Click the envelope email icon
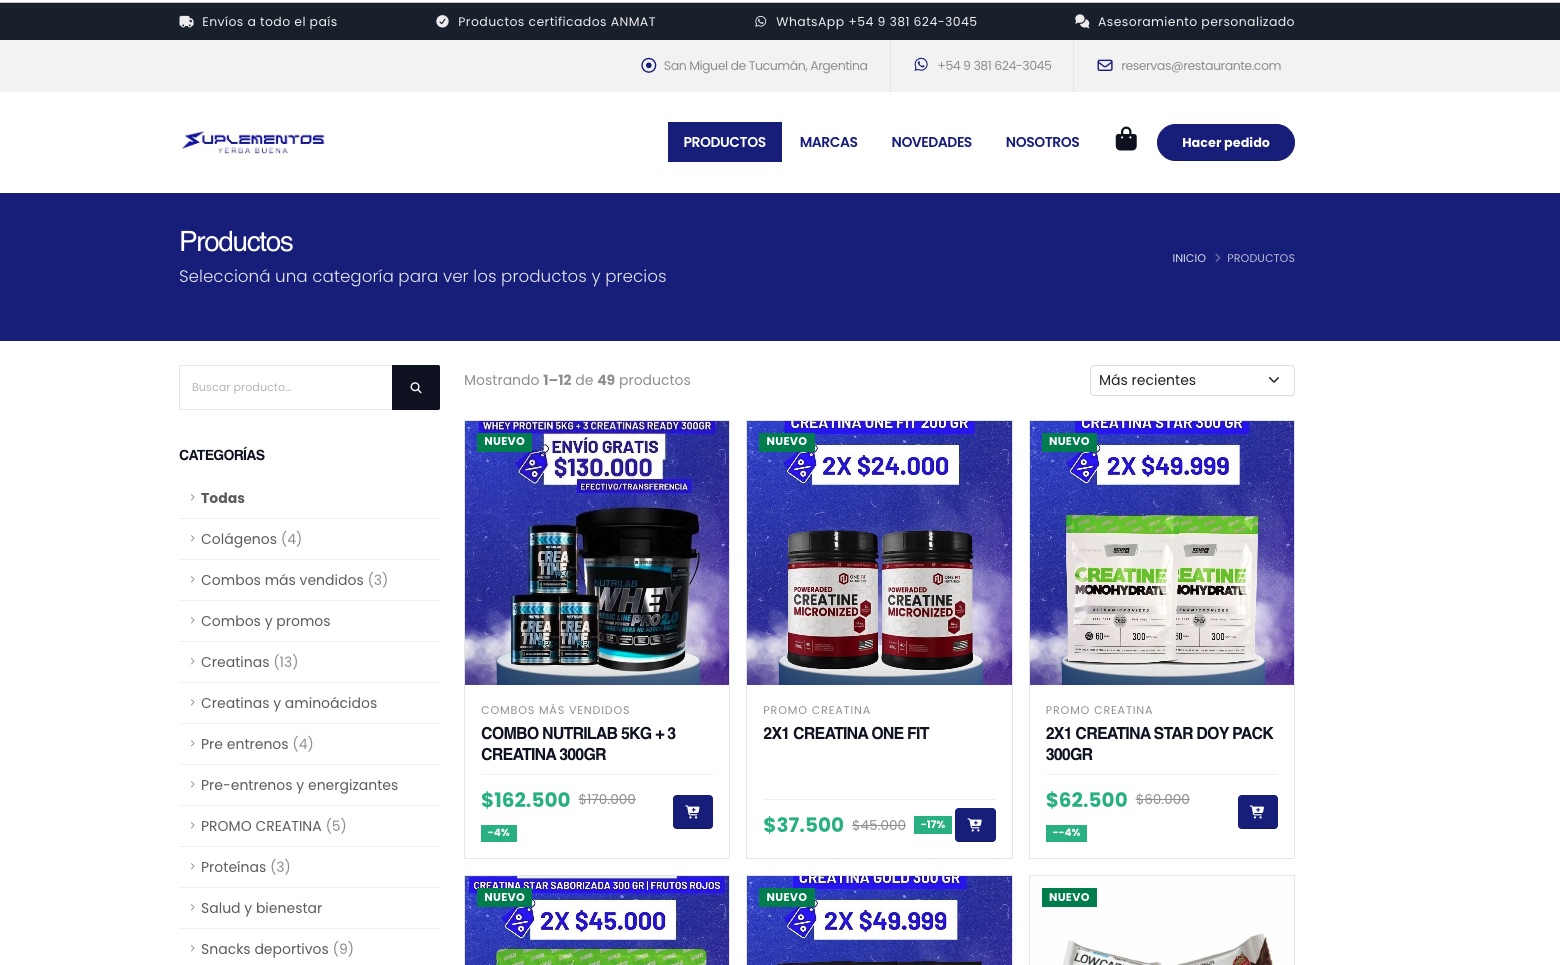Image resolution: width=1560 pixels, height=965 pixels. [x=1105, y=66]
